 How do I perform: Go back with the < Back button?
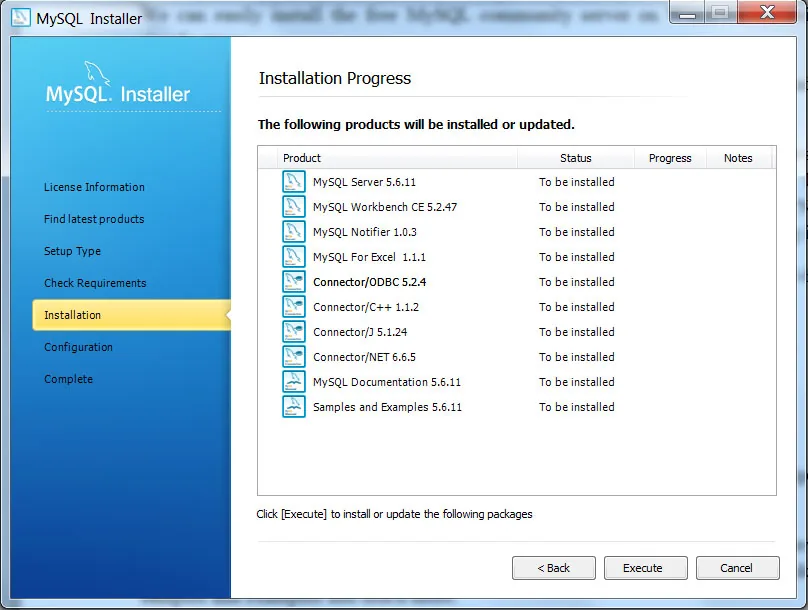click(554, 568)
